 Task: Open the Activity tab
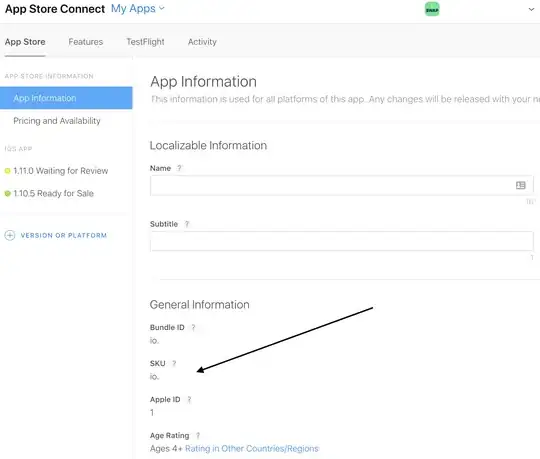tap(202, 42)
